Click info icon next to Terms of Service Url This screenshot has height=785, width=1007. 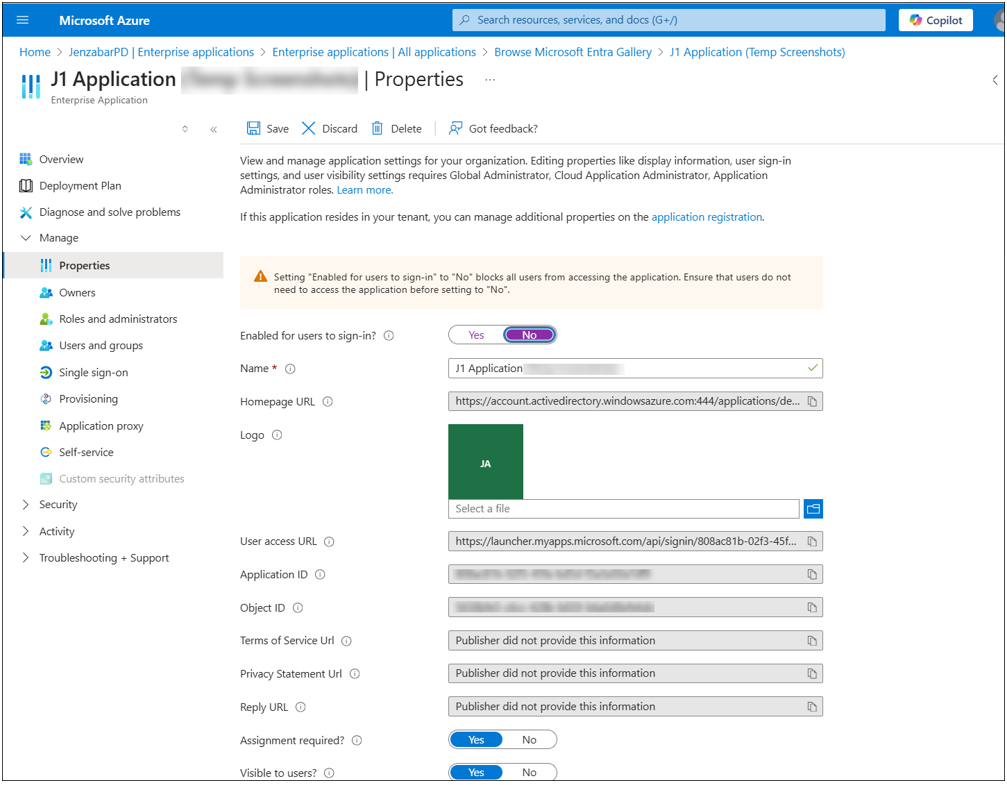point(346,641)
